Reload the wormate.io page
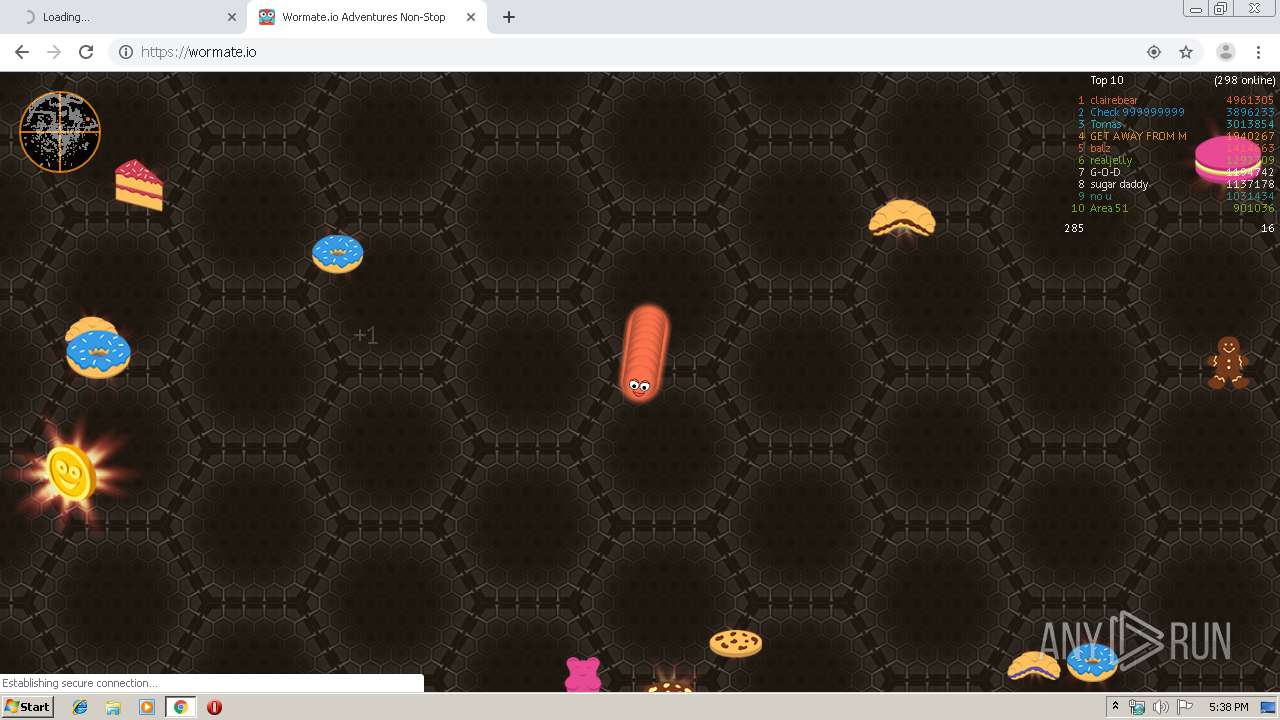 tap(86, 52)
